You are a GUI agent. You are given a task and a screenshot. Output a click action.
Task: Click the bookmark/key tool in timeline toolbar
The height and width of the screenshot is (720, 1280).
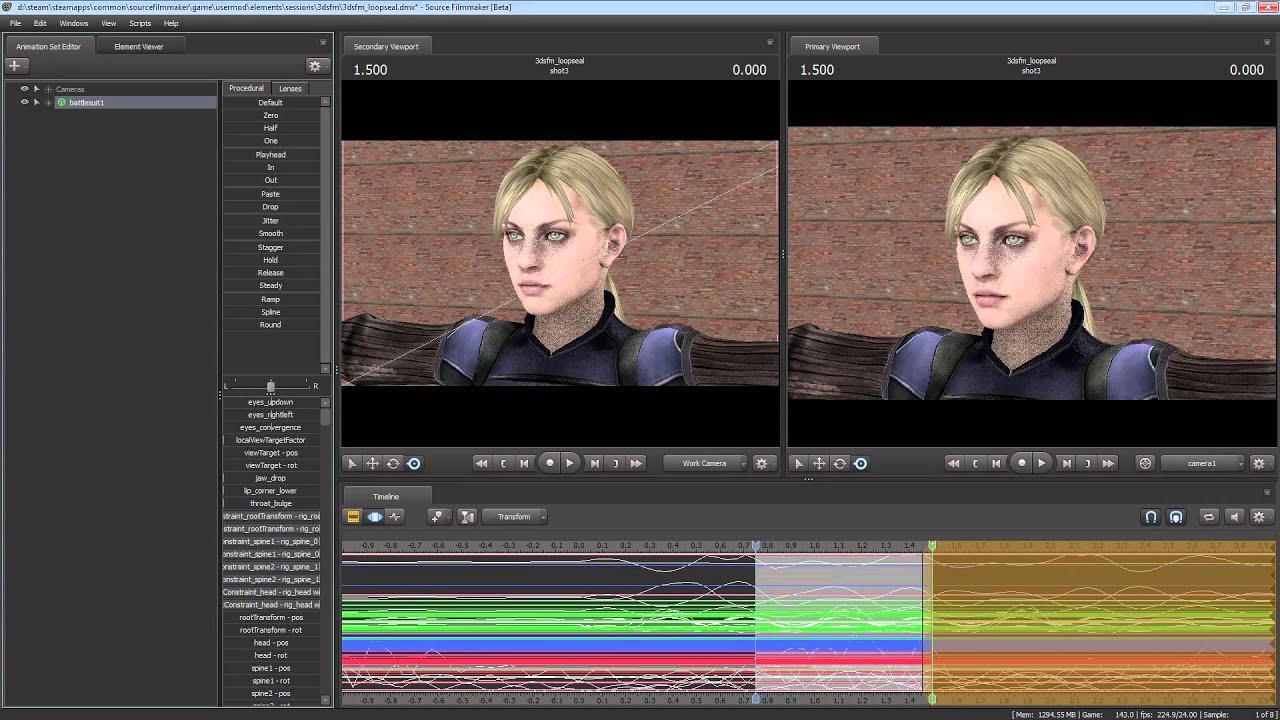coord(436,517)
